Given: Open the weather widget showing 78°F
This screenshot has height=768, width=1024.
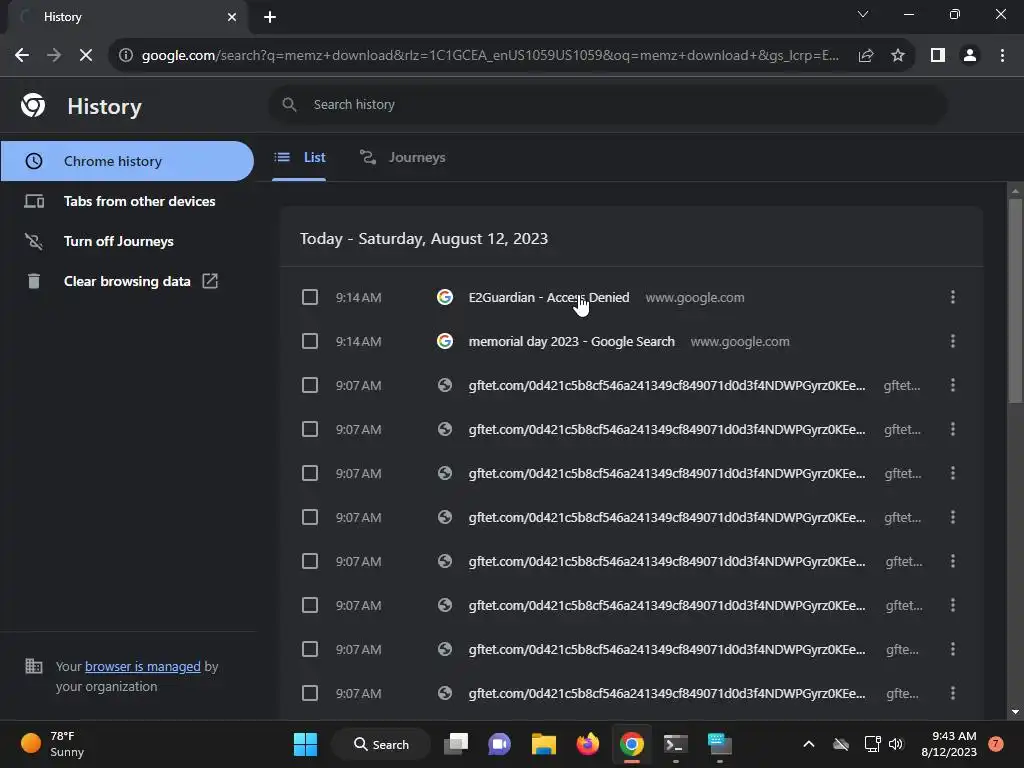Looking at the screenshot, I should tap(54, 744).
